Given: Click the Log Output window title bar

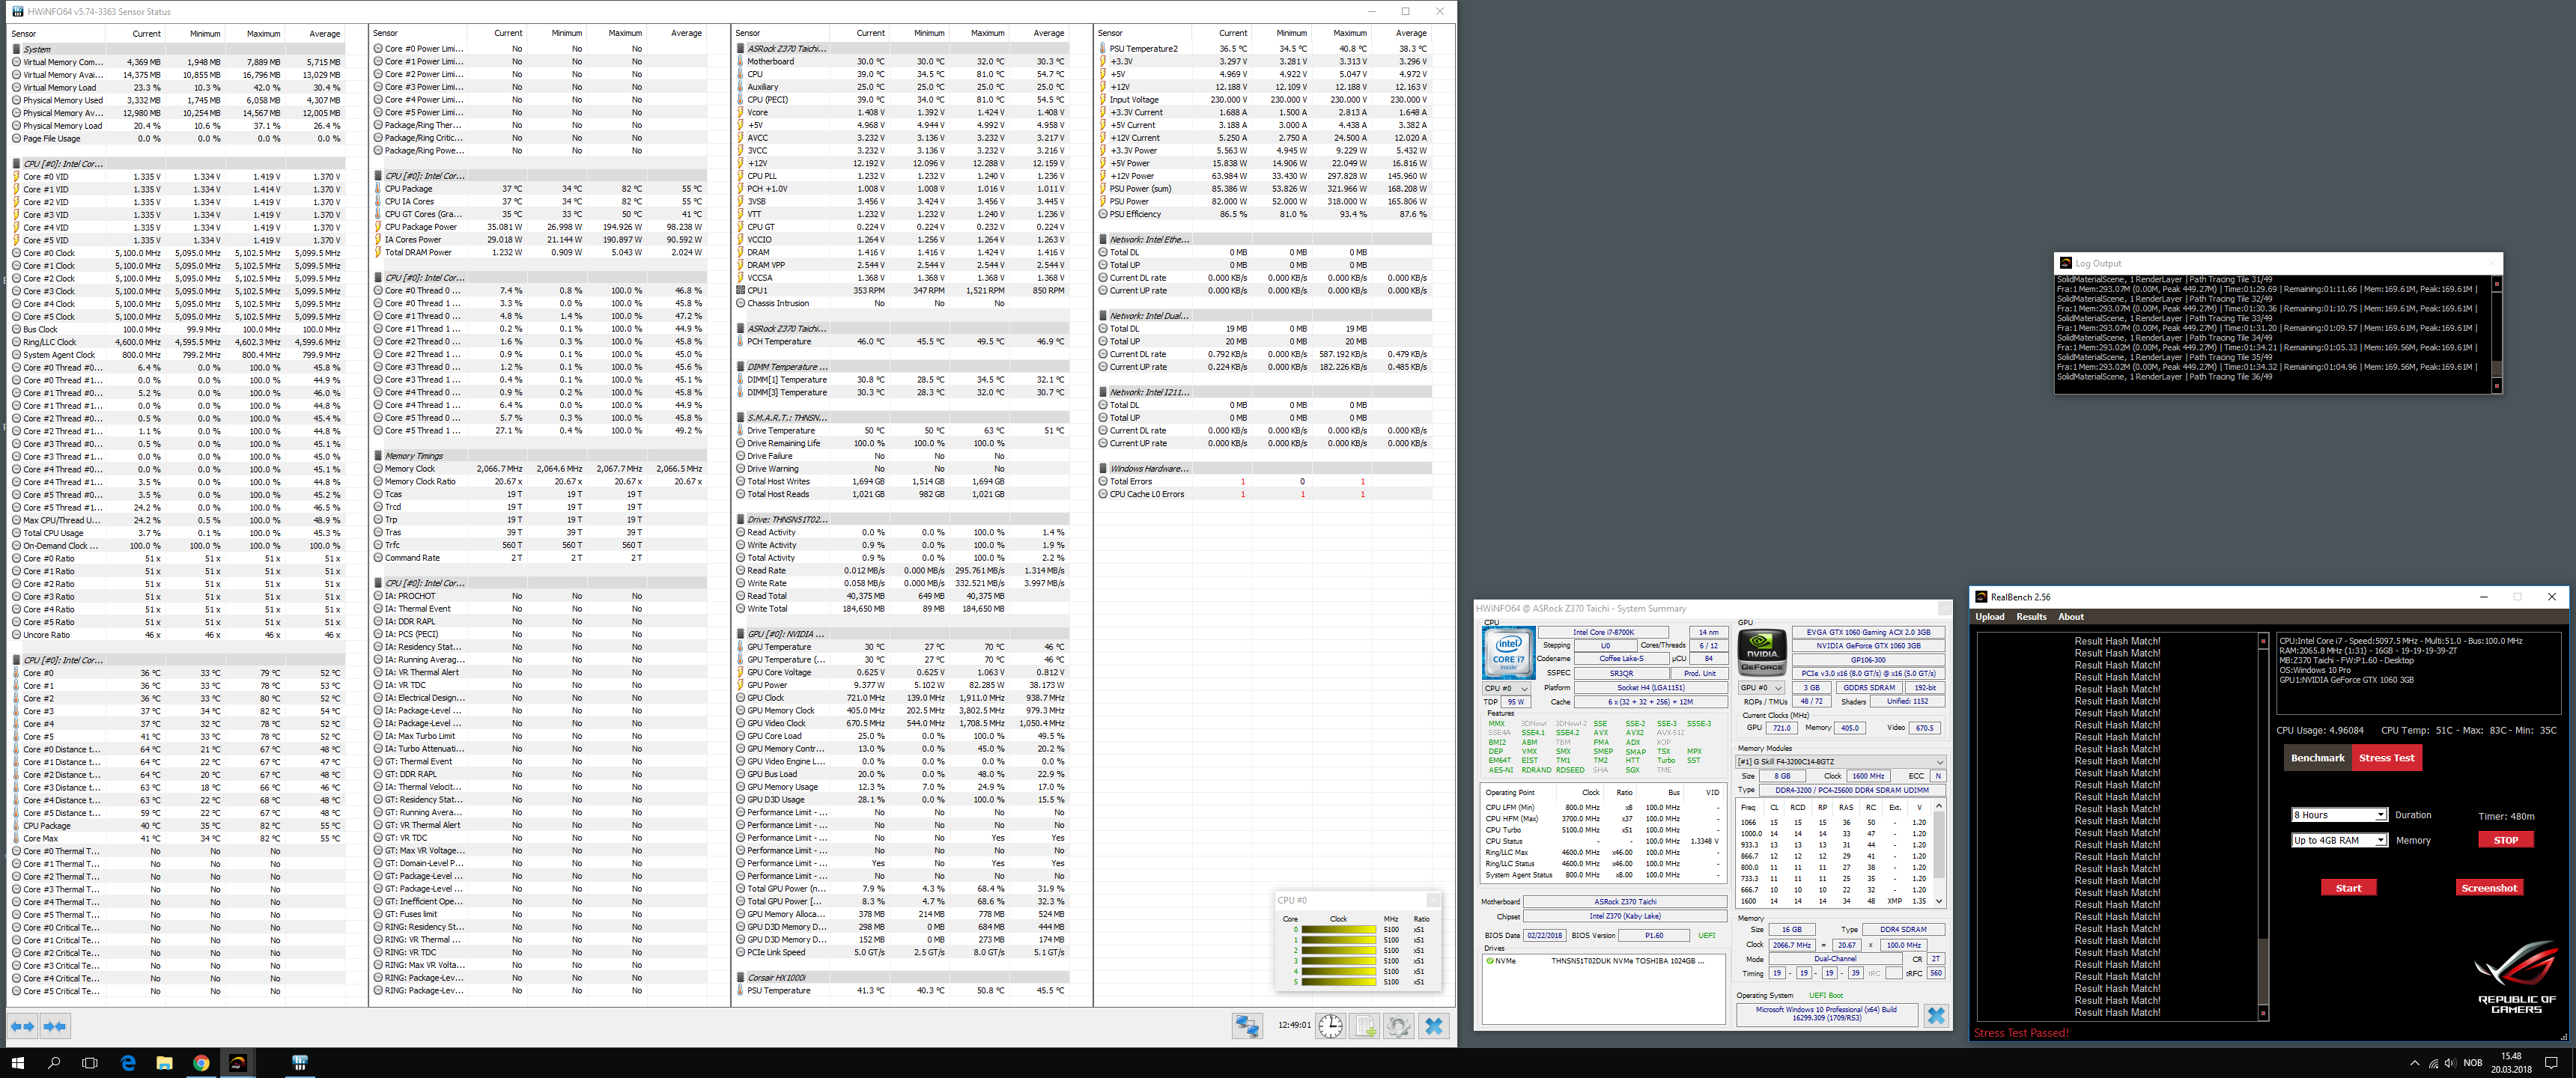Looking at the screenshot, I should coord(2277,263).
